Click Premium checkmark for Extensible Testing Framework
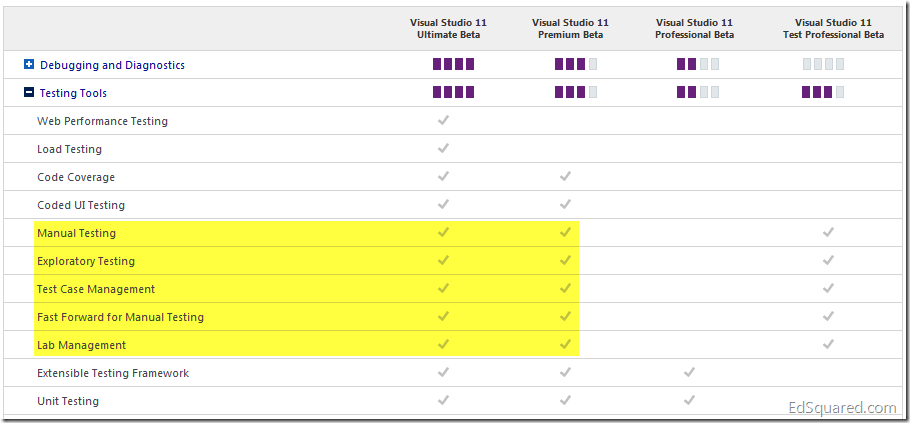 click(565, 372)
